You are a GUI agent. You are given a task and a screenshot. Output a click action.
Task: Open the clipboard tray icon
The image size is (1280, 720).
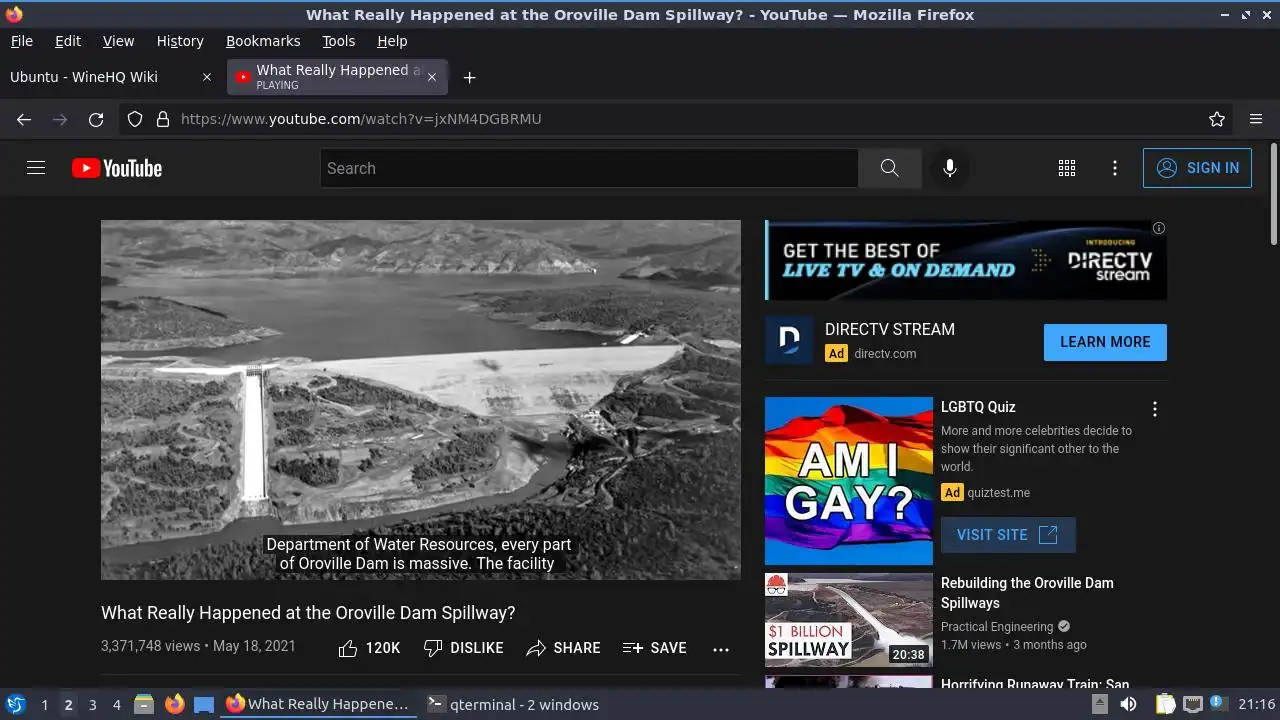point(1164,704)
